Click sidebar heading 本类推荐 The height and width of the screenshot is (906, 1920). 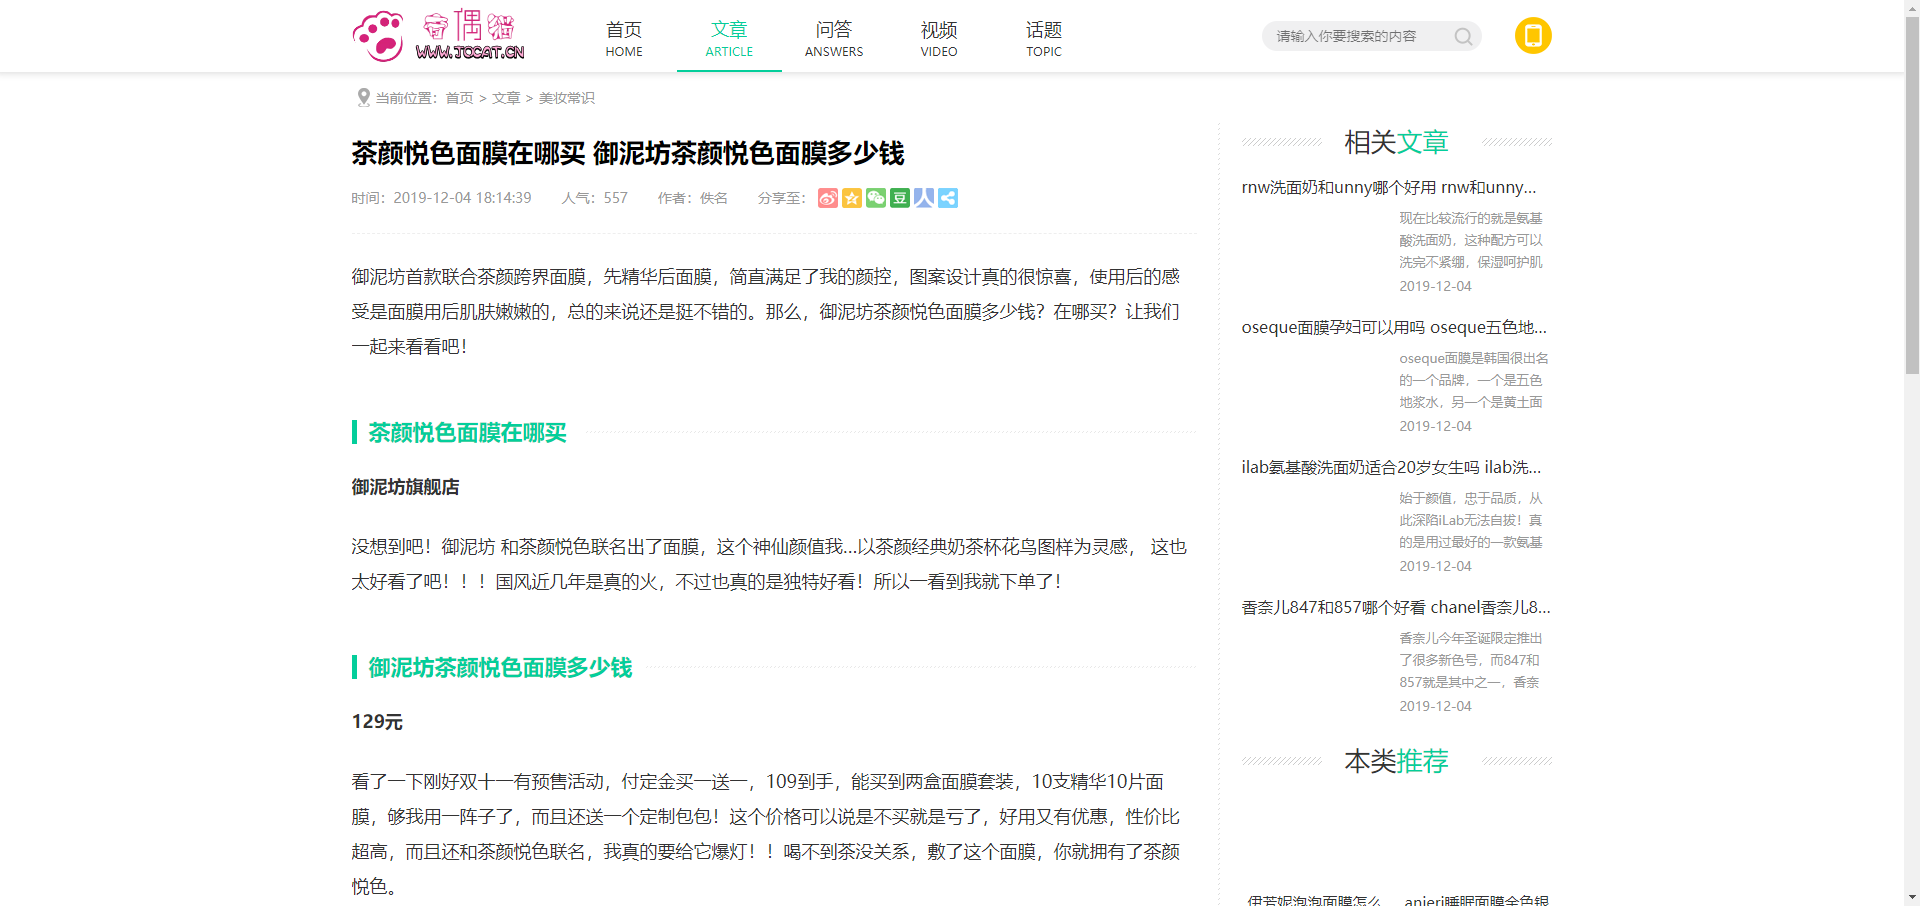pos(1396,761)
